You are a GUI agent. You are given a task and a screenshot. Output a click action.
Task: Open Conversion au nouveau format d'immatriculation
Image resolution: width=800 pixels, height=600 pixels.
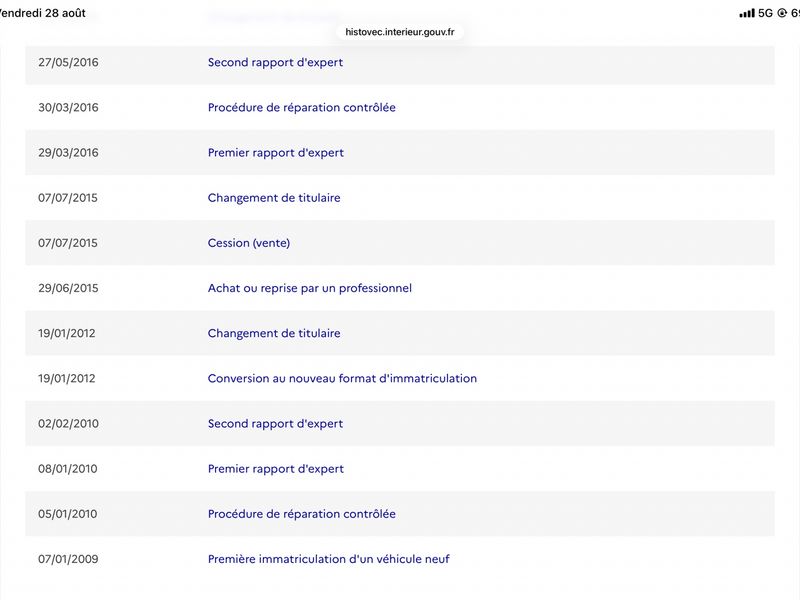coord(342,378)
